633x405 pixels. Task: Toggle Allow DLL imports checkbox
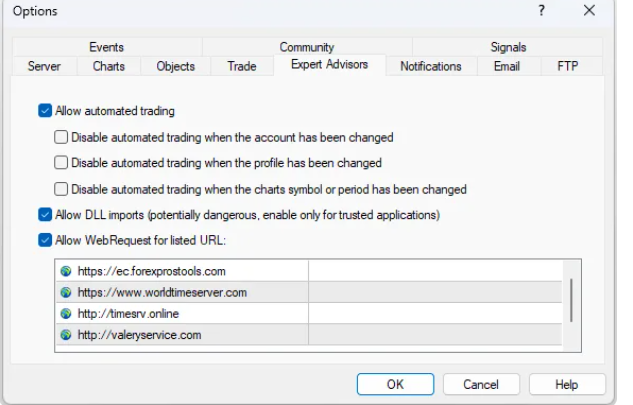point(45,214)
